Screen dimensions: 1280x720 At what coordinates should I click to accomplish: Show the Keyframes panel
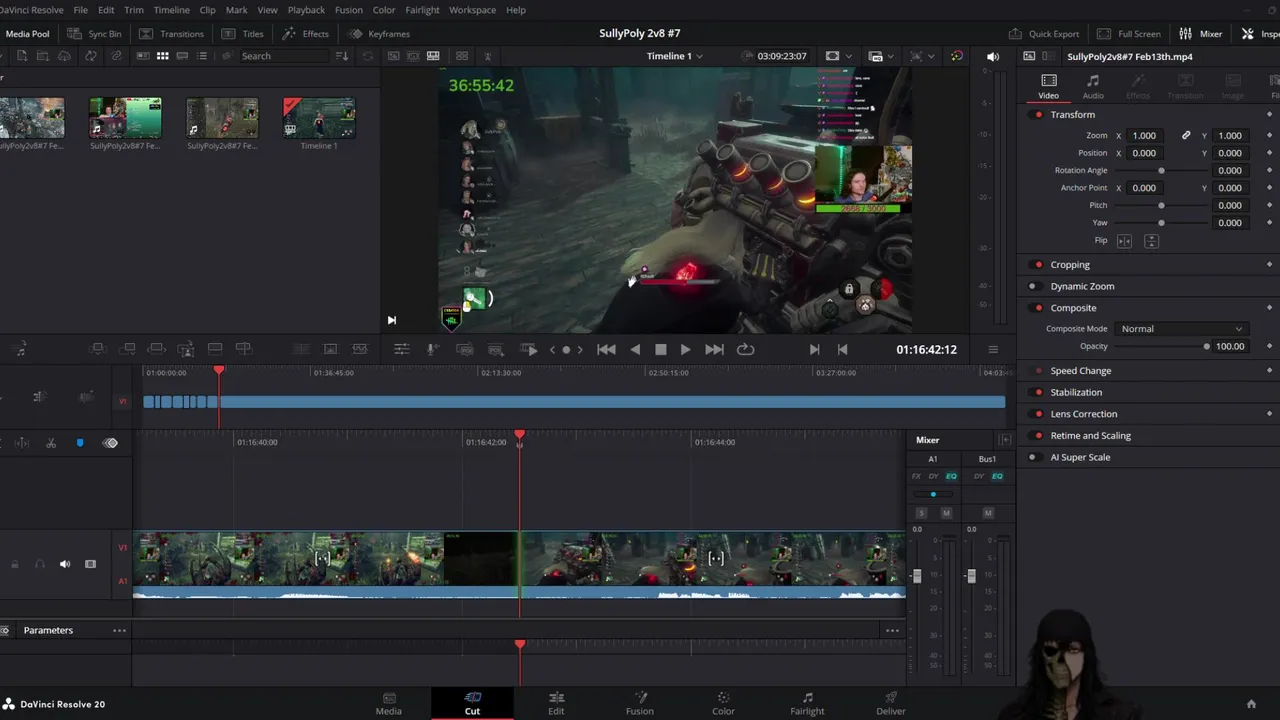(x=379, y=34)
